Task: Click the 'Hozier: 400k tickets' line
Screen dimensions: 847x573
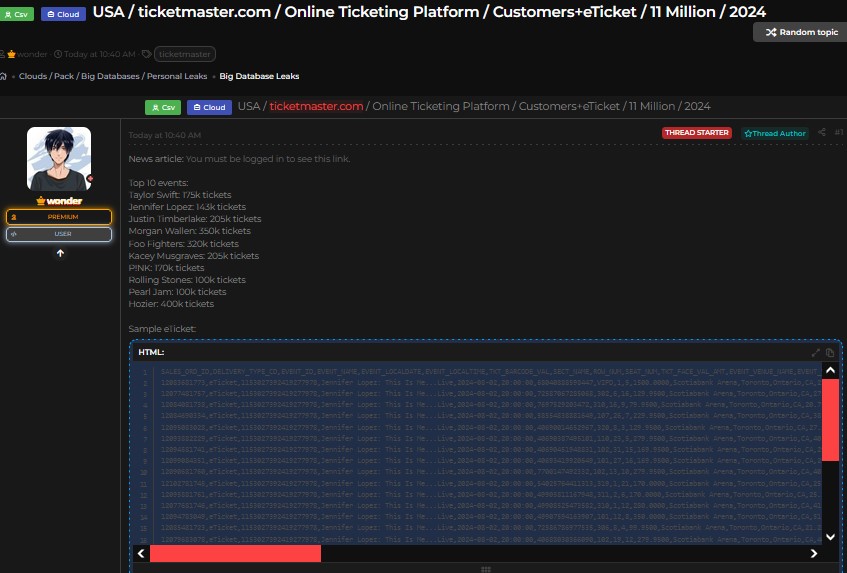Action: pos(171,304)
